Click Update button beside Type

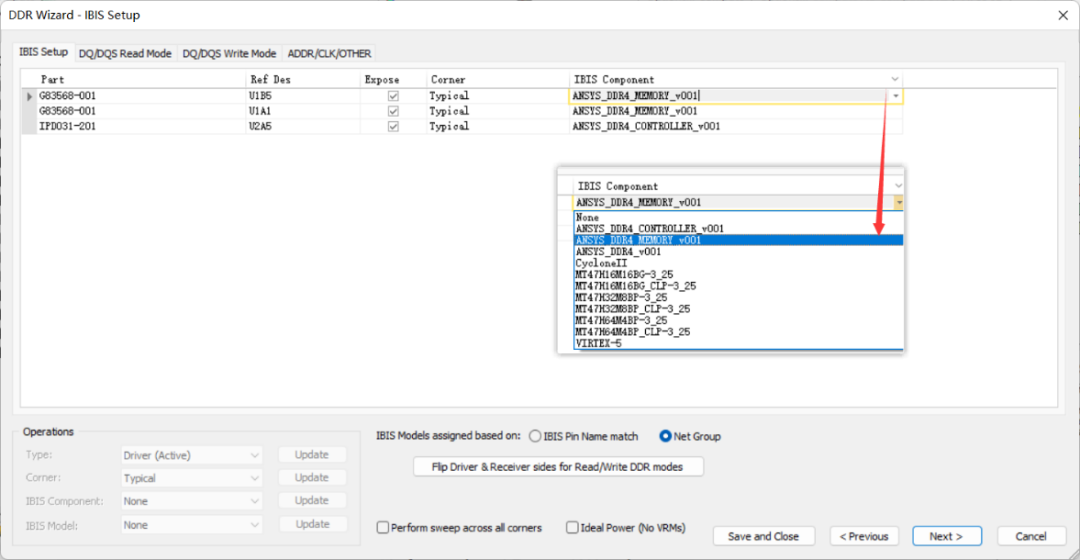coord(312,455)
